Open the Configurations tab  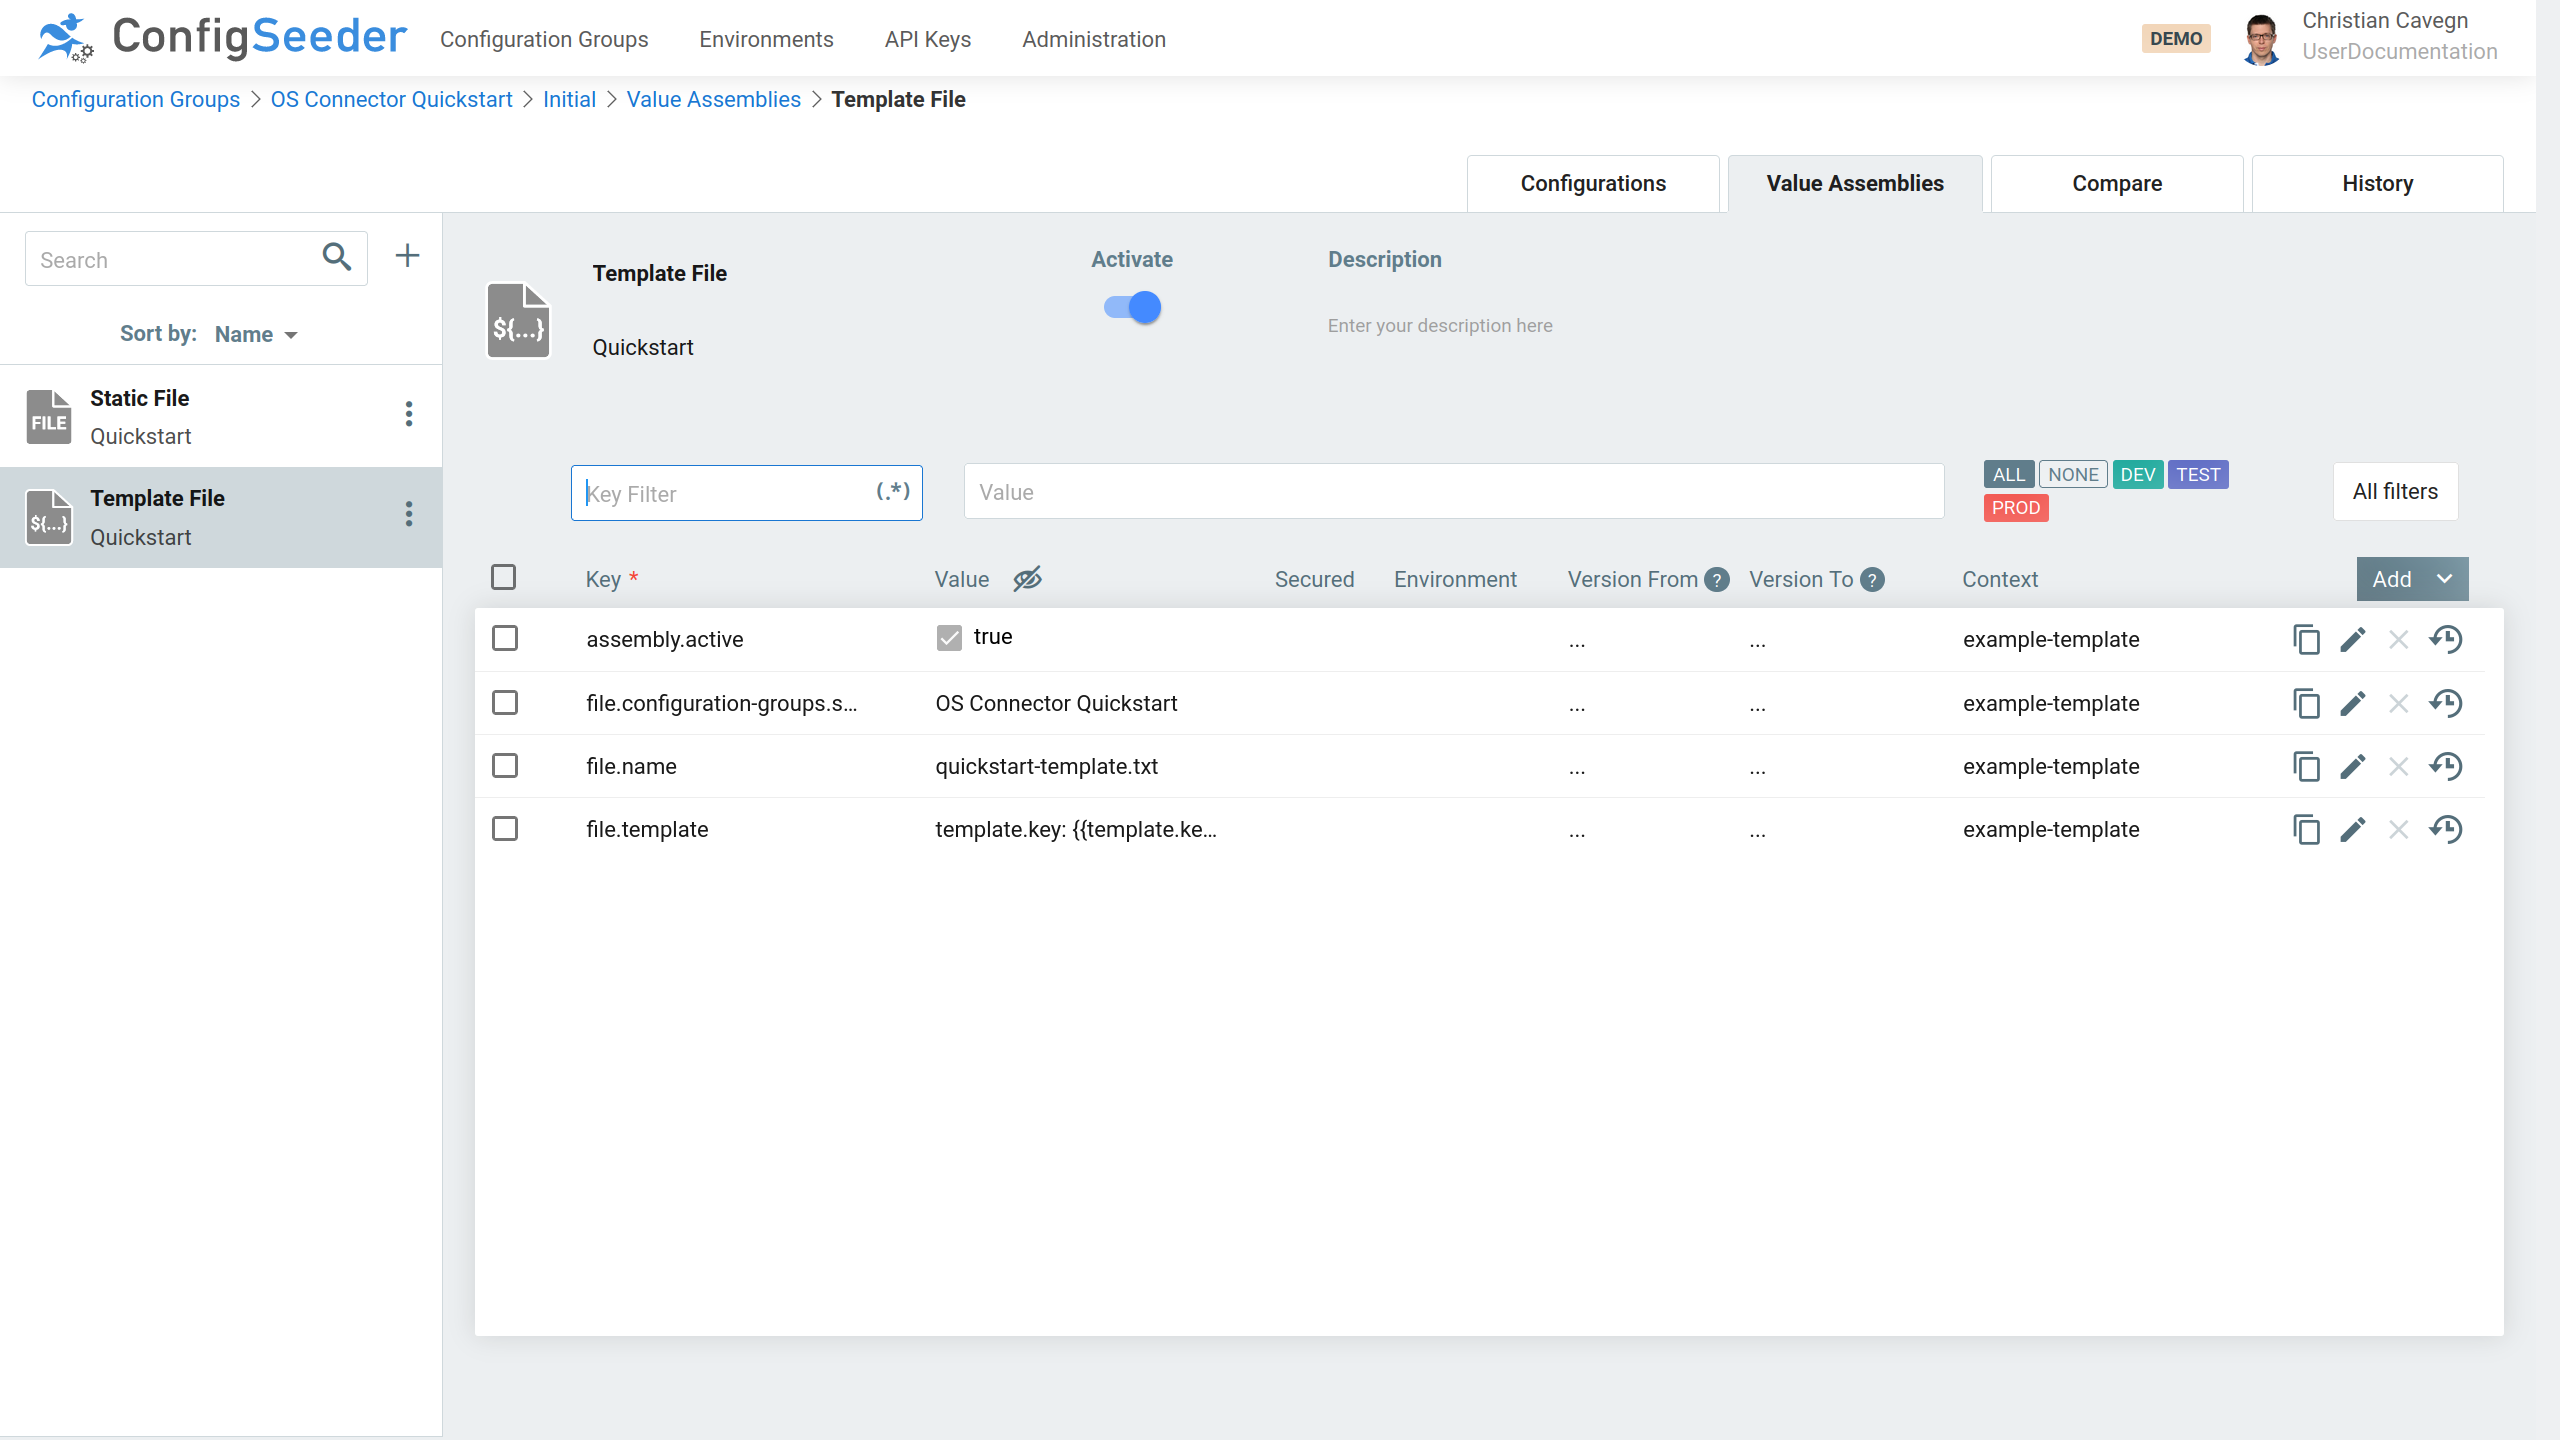coord(1593,183)
